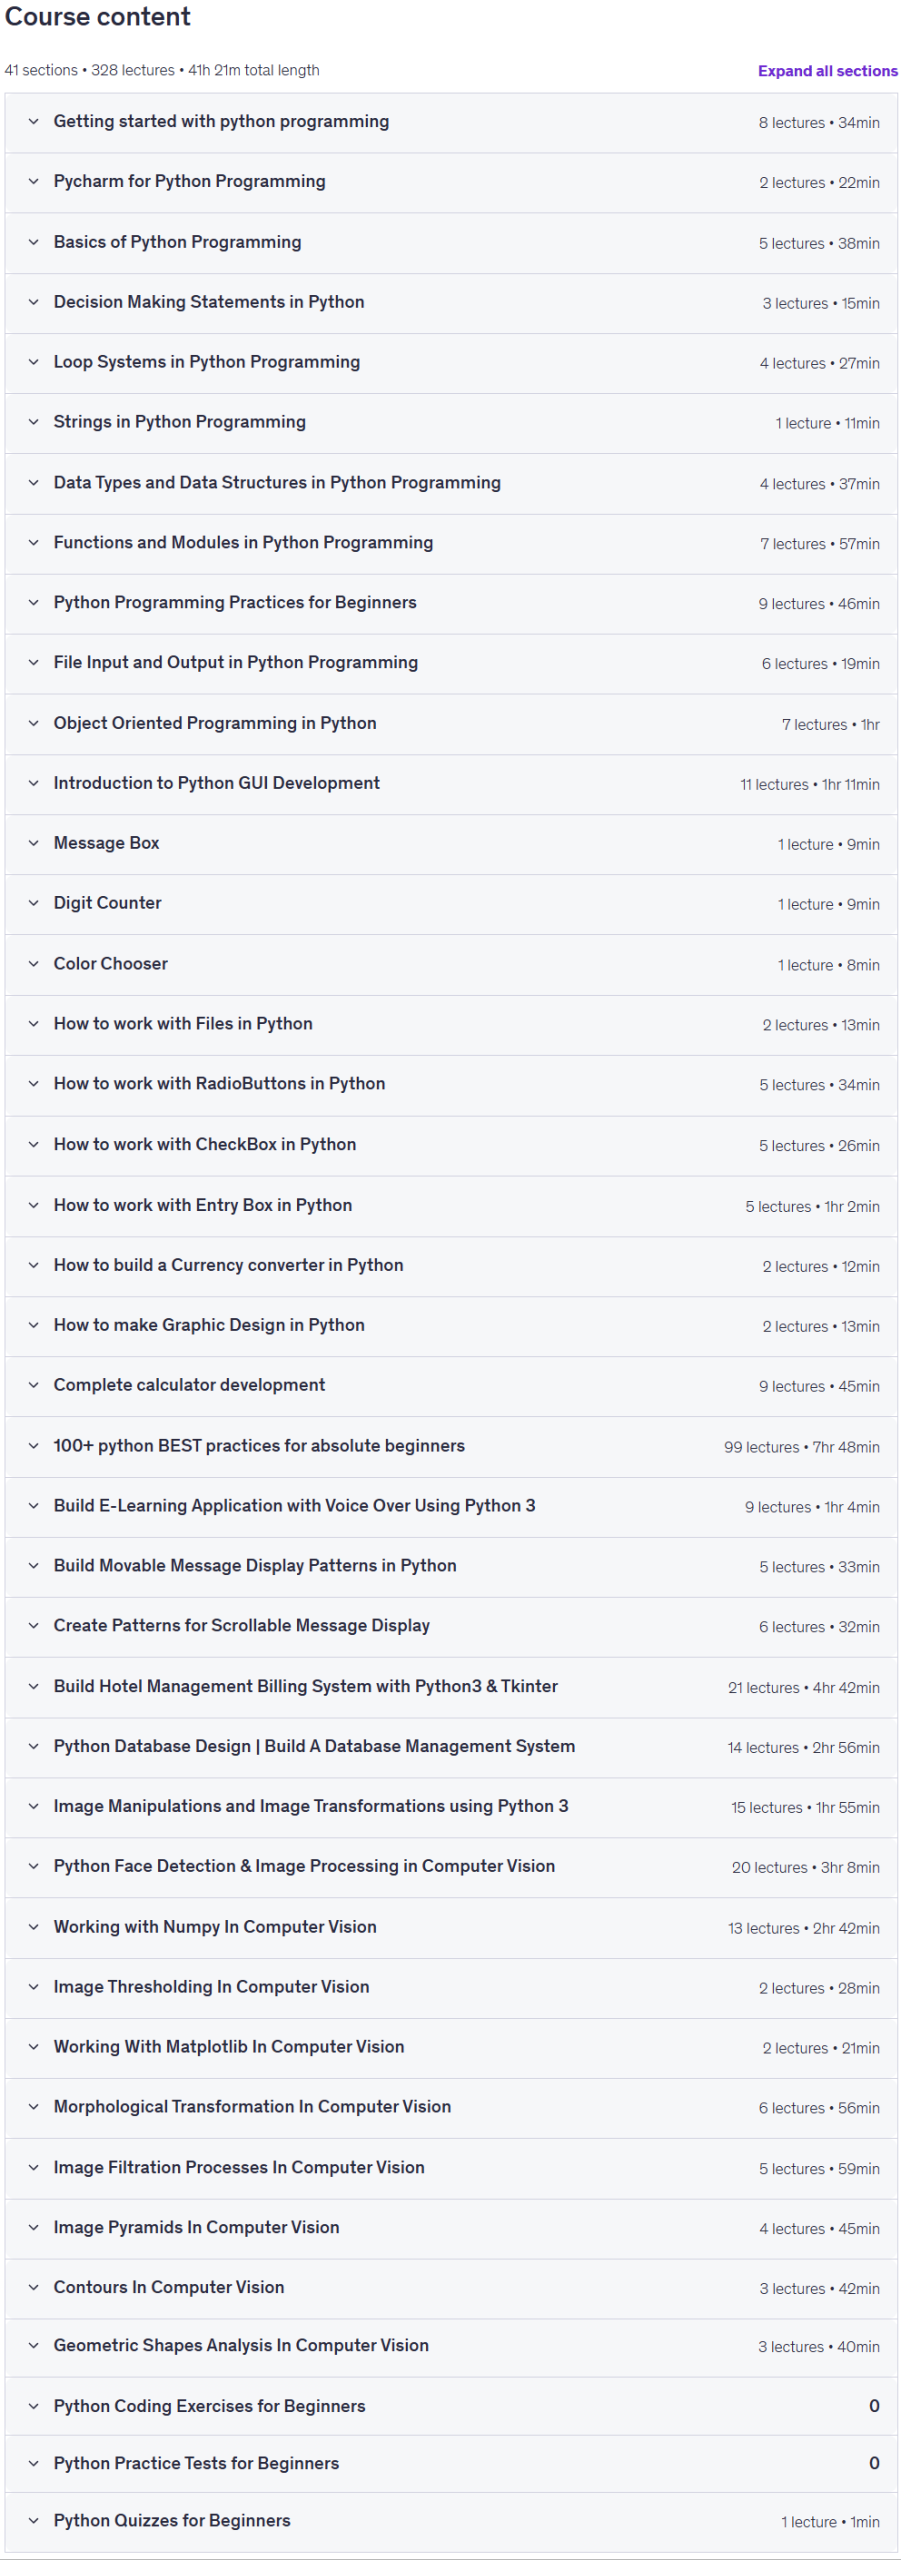This screenshot has height=2560, width=901.
Task: Open Python Coding Exercises for Beginners section
Action: pos(451,2406)
